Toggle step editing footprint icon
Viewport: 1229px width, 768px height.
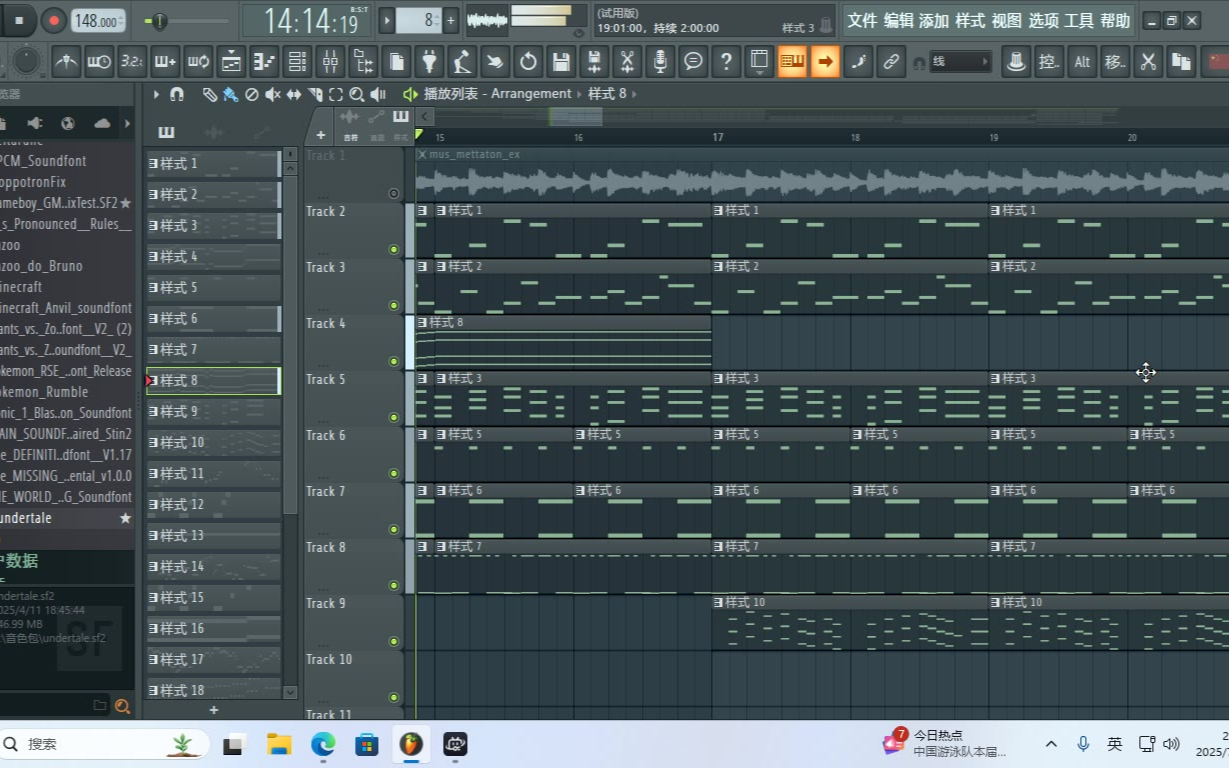click(858, 62)
